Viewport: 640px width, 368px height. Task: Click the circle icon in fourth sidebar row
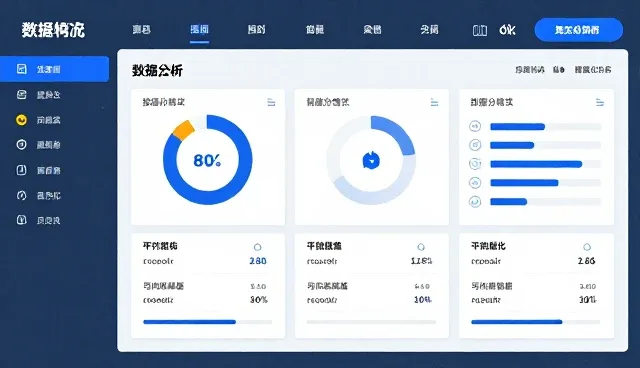point(22,144)
